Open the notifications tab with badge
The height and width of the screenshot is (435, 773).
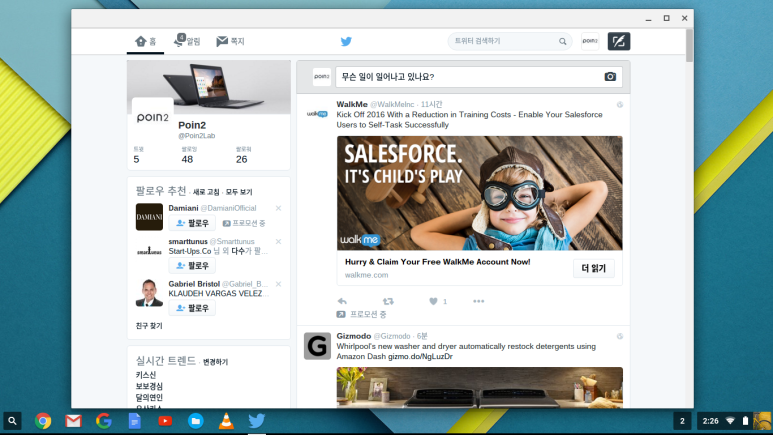187,41
